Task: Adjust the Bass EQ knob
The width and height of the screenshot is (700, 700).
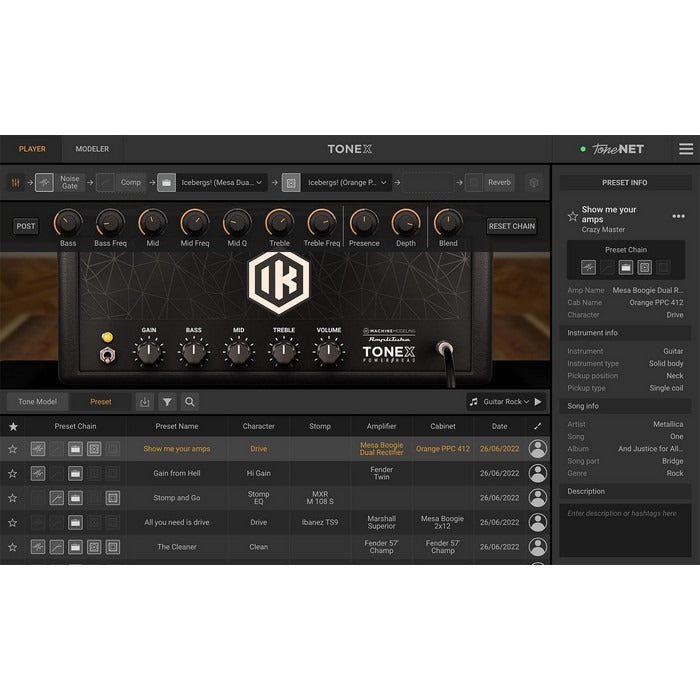Action: (68, 223)
